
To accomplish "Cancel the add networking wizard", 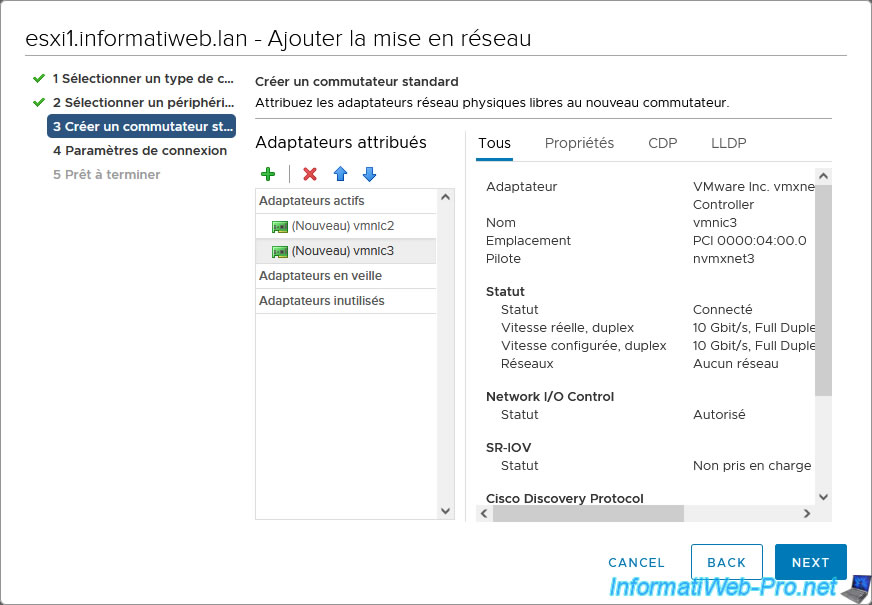I will tap(636, 562).
